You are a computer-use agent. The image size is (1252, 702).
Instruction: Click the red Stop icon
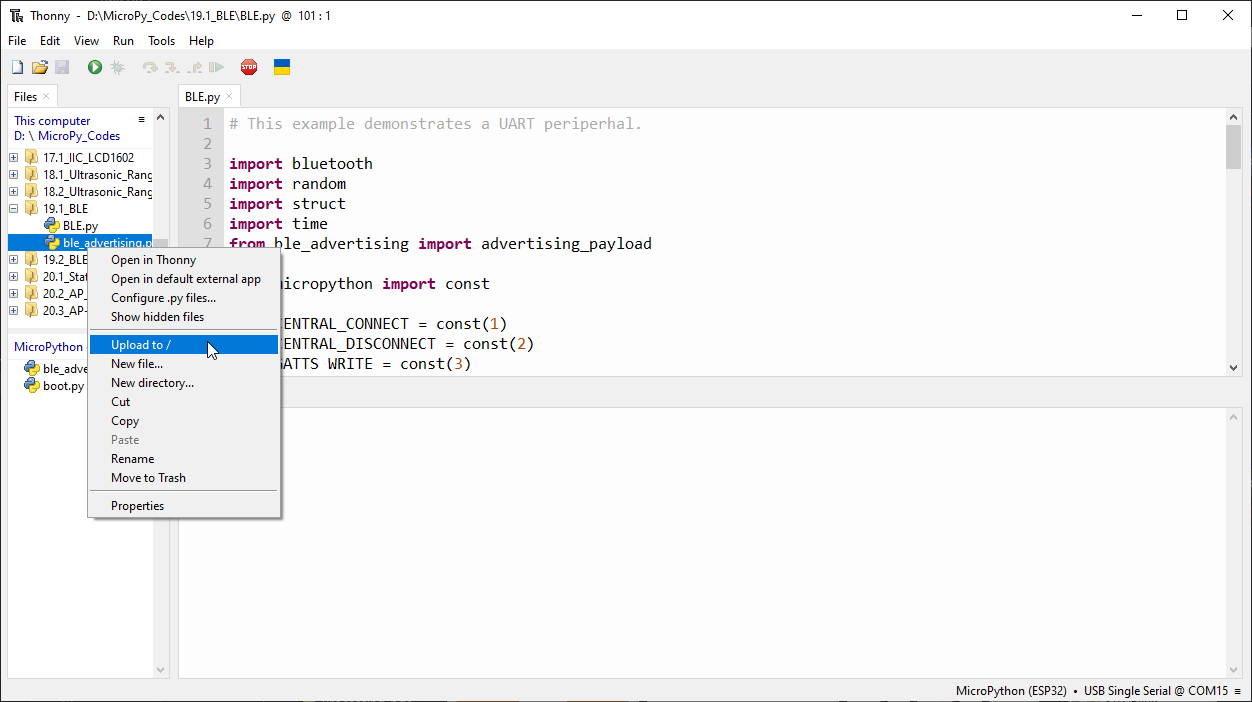[249, 67]
